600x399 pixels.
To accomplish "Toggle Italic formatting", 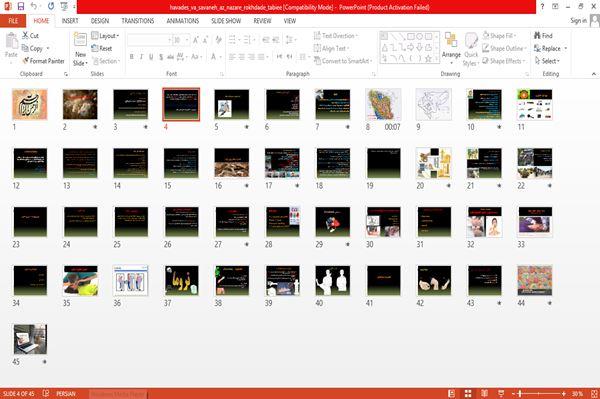I will [141, 57].
